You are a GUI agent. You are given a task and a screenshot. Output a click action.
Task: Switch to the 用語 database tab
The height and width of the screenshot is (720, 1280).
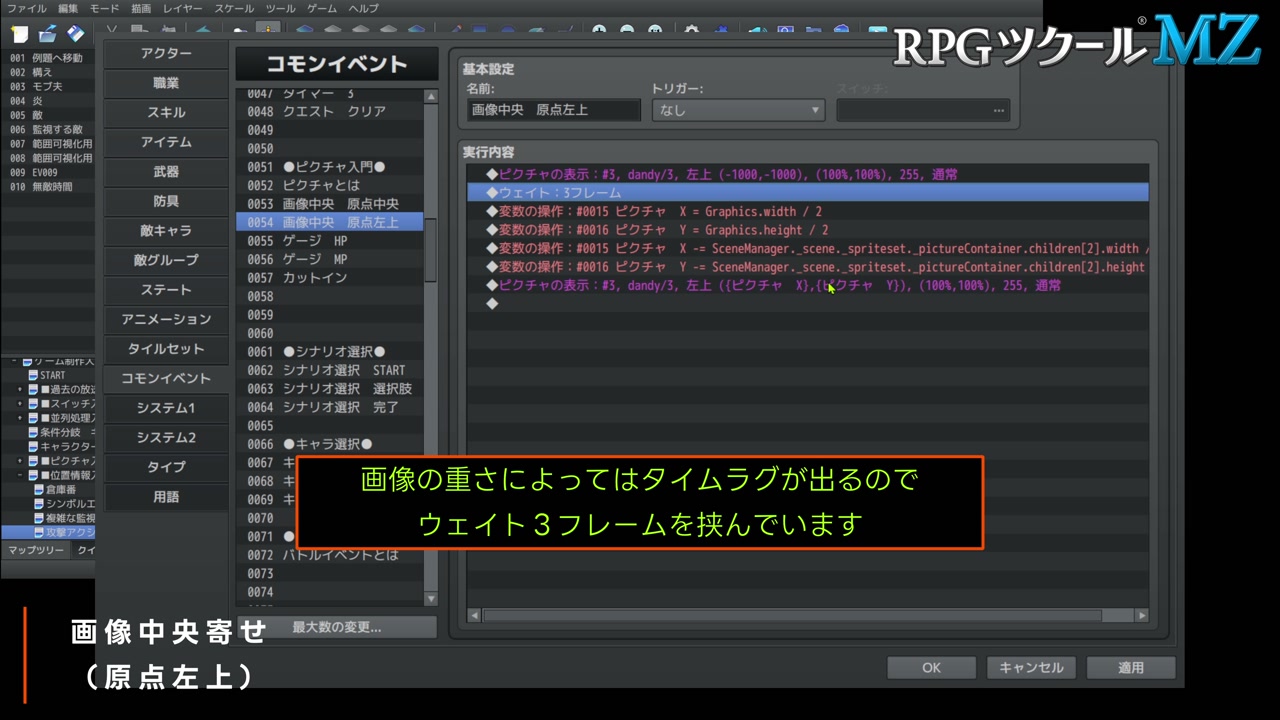[166, 496]
